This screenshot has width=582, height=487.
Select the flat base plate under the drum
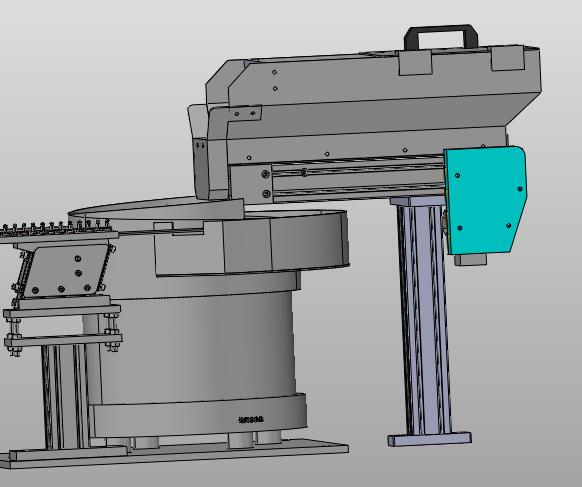(x=174, y=453)
